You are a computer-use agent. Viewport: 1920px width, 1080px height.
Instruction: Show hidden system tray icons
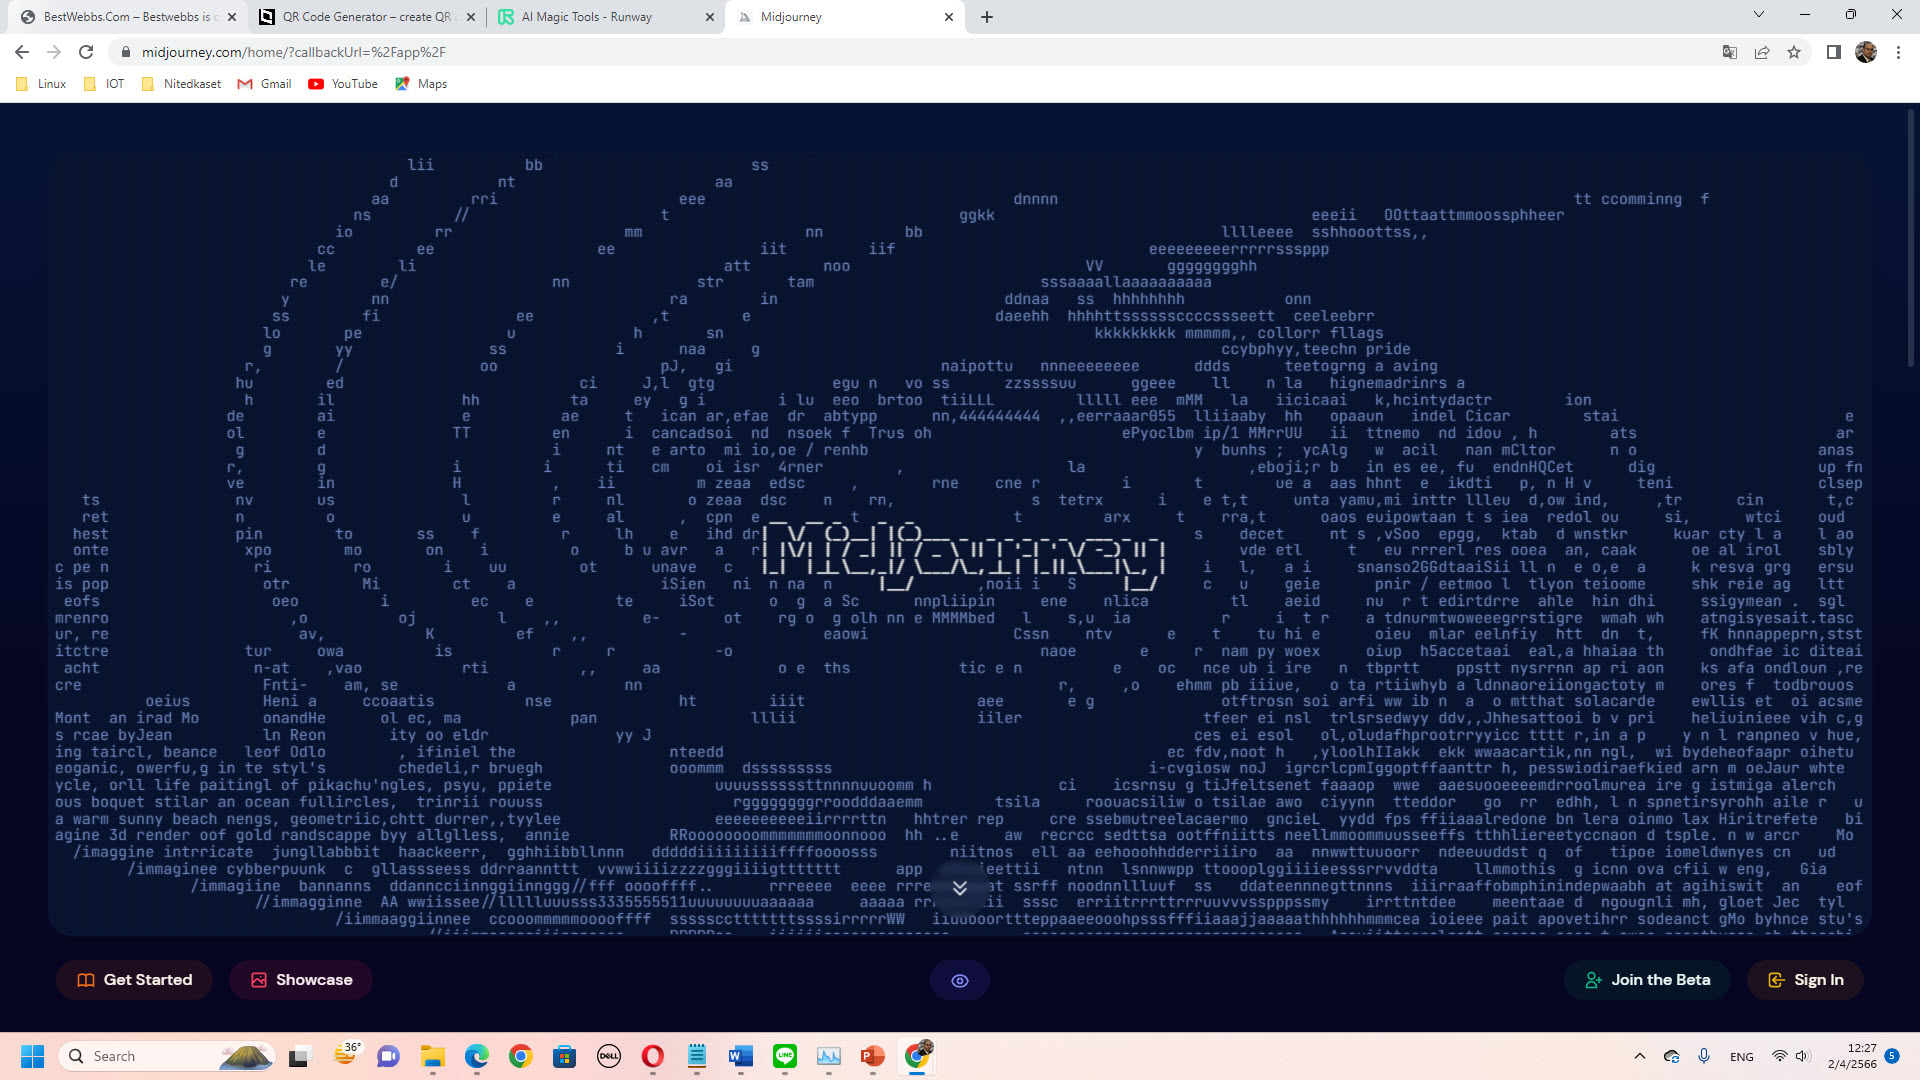tap(1640, 1056)
